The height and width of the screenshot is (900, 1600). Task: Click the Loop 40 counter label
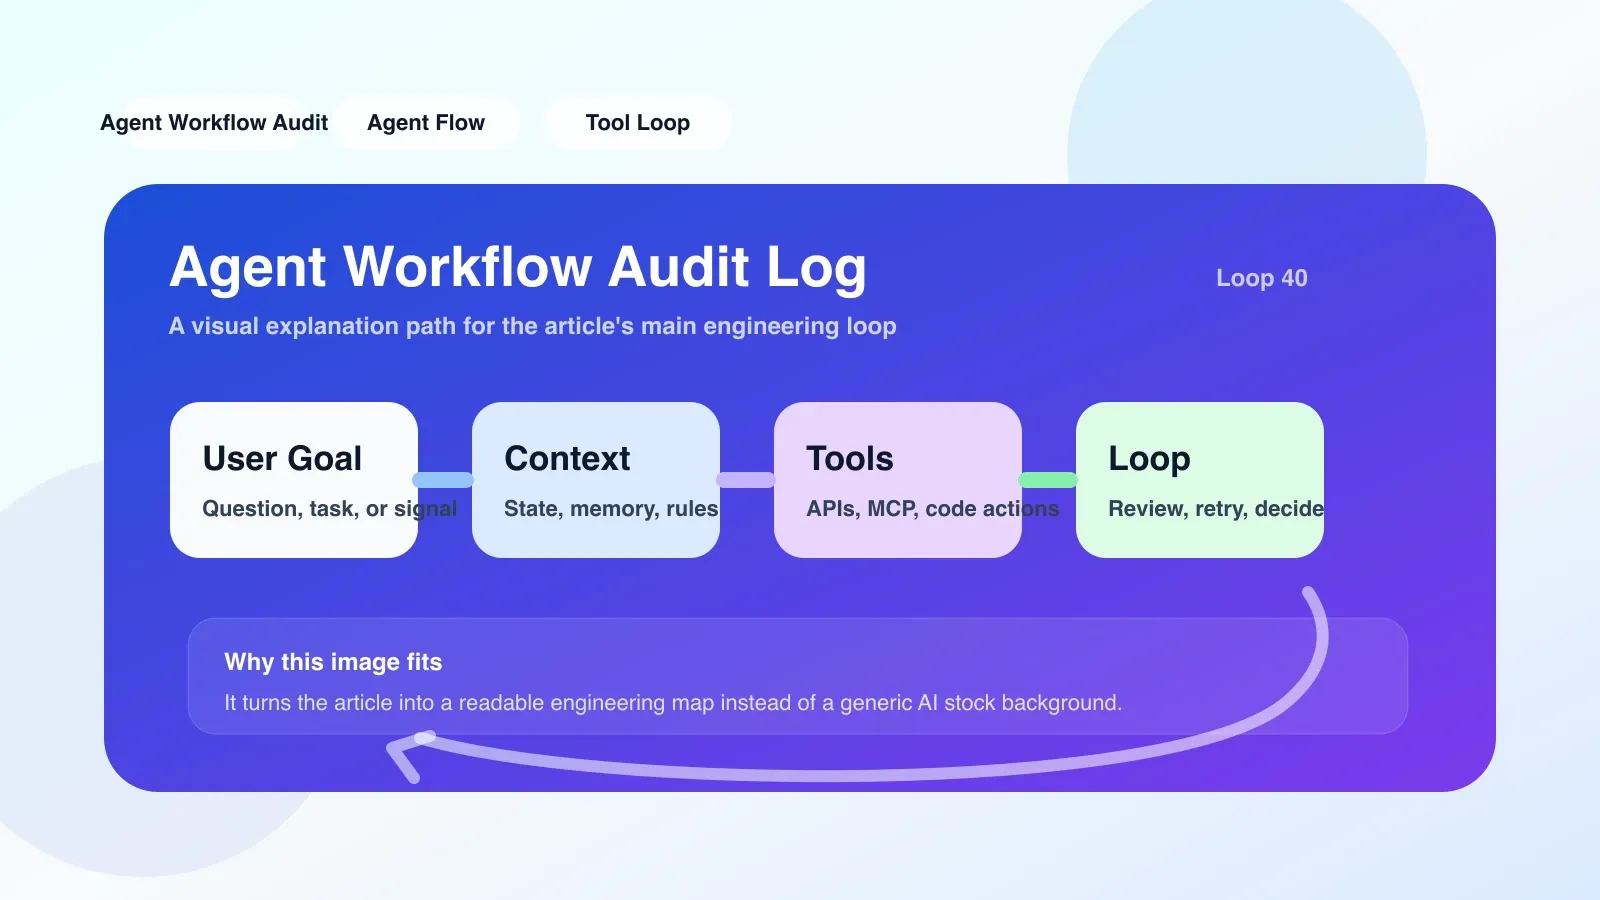point(1262,278)
